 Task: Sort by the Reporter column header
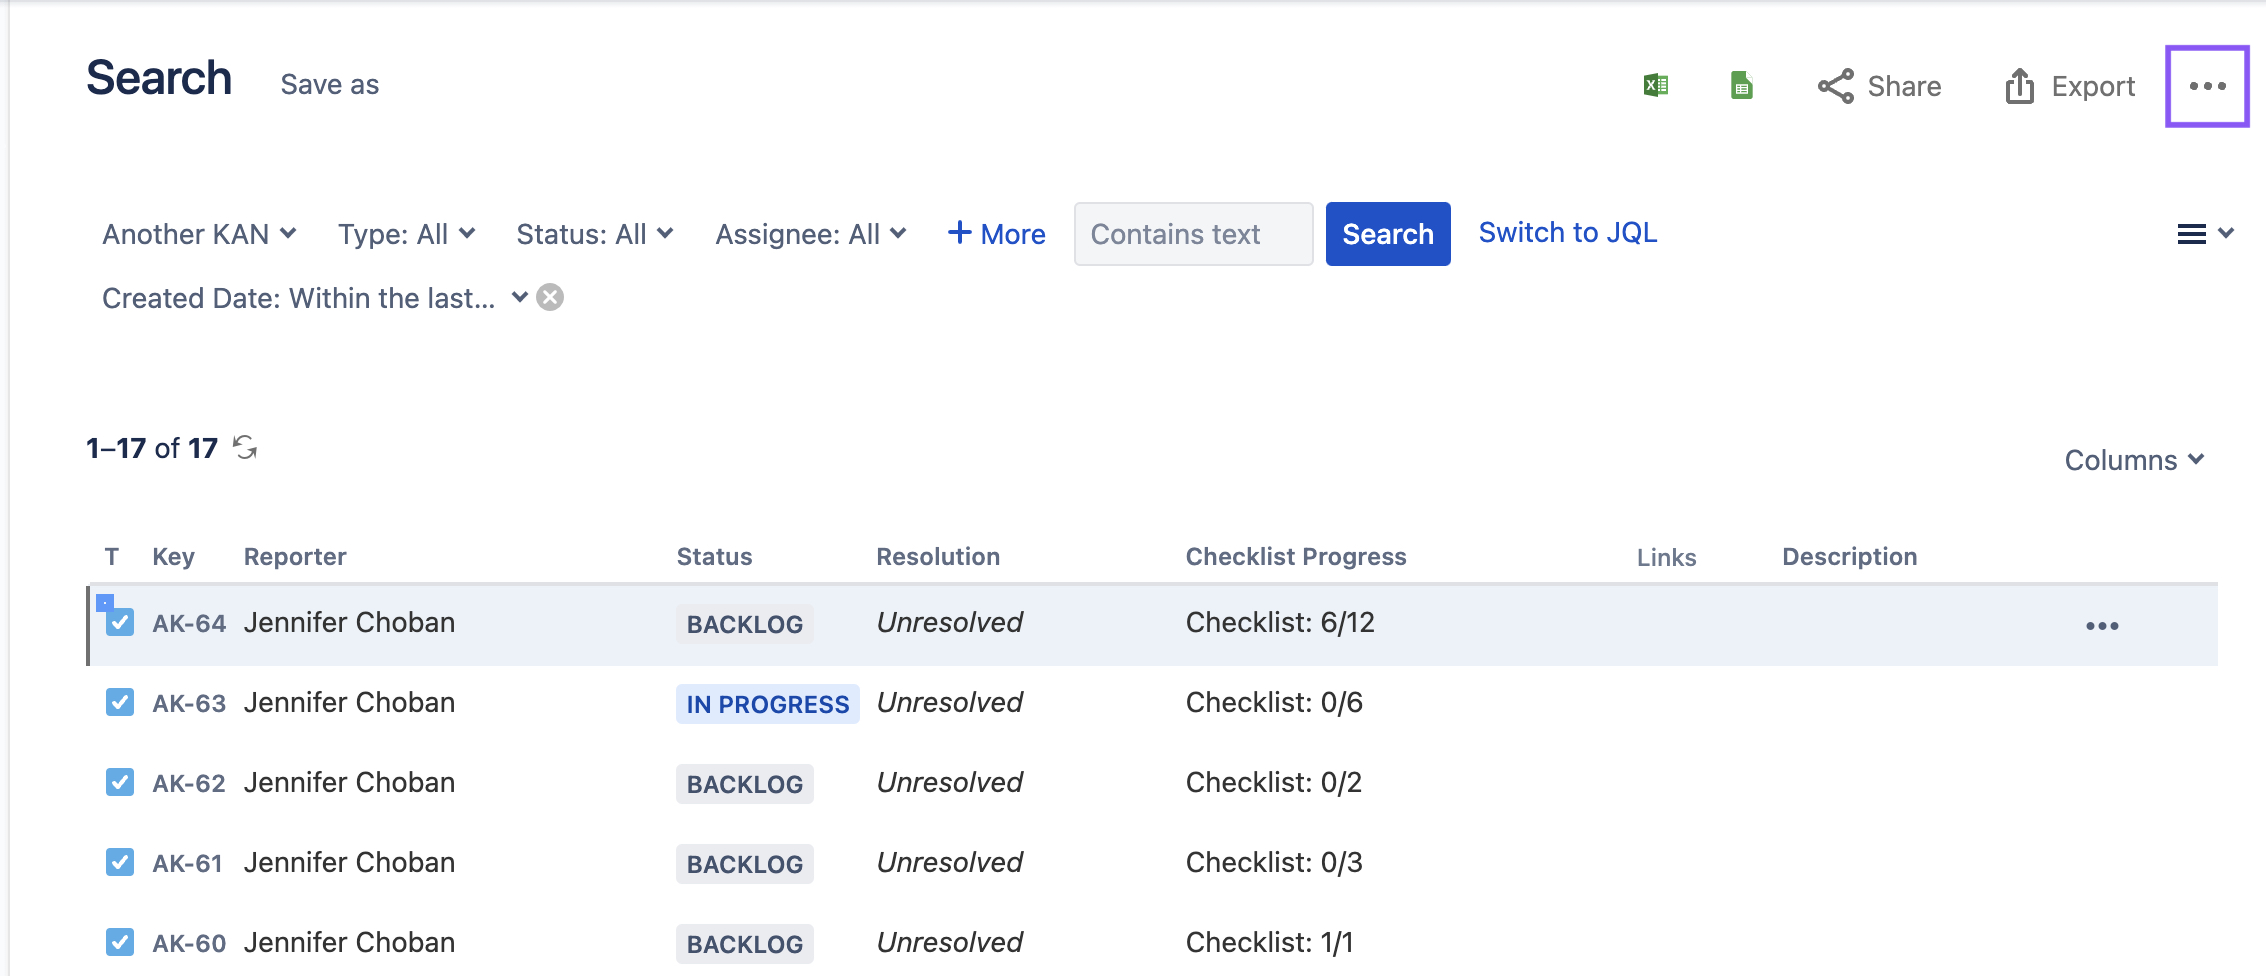click(x=295, y=557)
